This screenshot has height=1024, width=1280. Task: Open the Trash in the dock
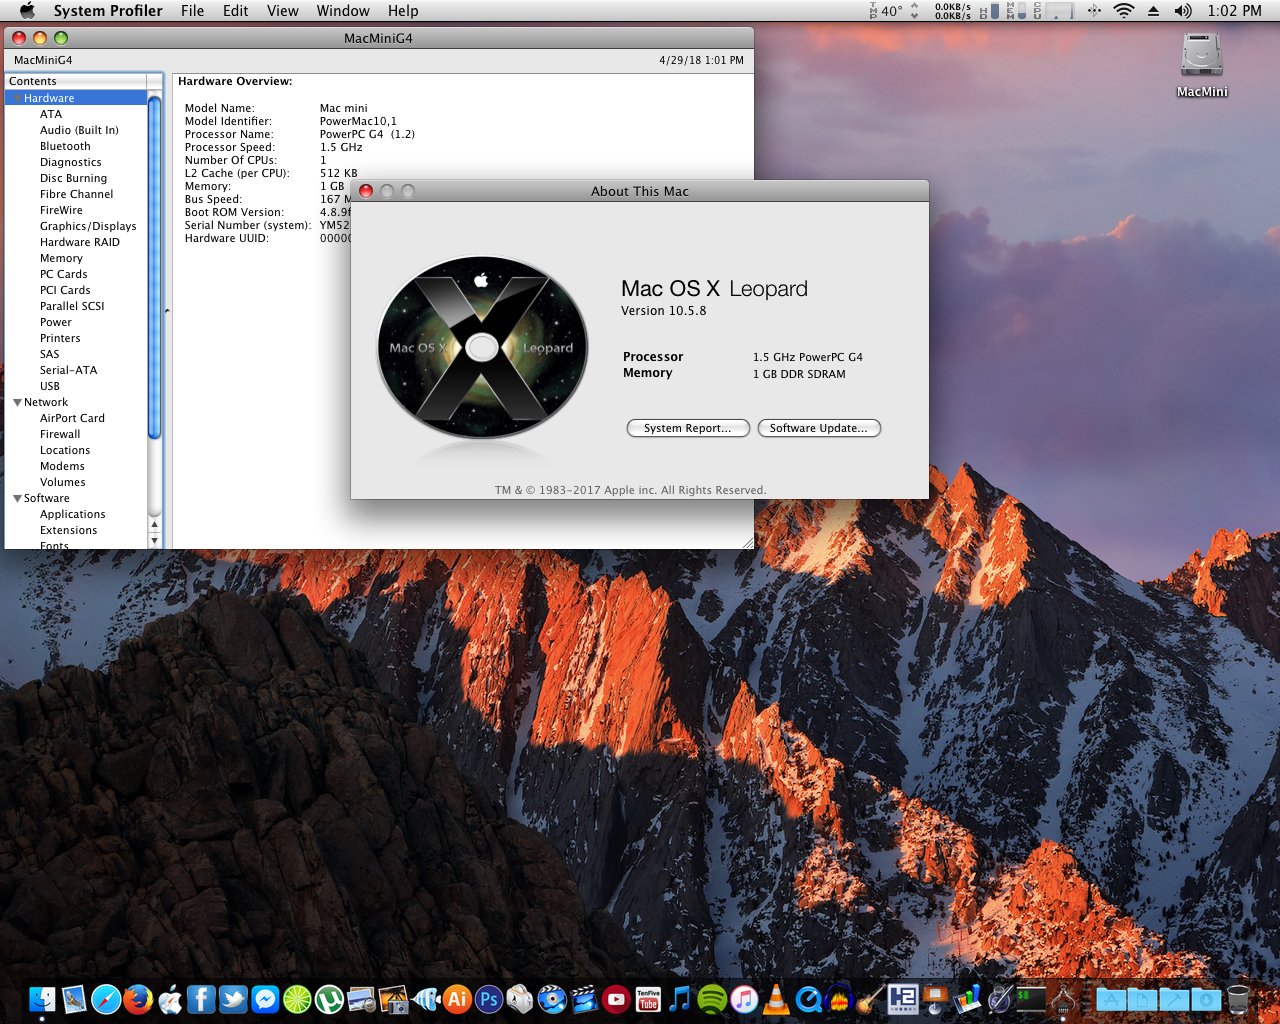click(1238, 999)
